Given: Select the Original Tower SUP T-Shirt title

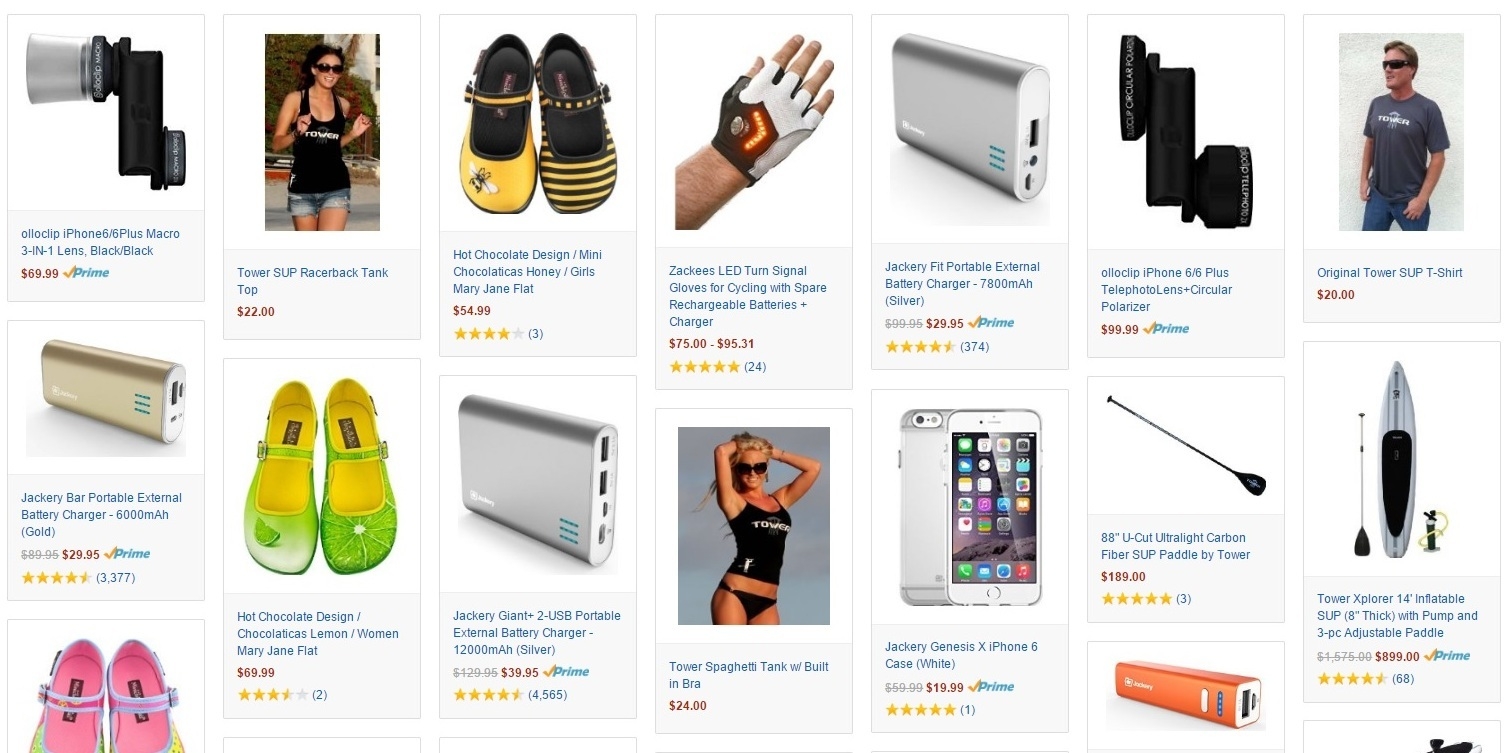Looking at the screenshot, I should point(1390,273).
